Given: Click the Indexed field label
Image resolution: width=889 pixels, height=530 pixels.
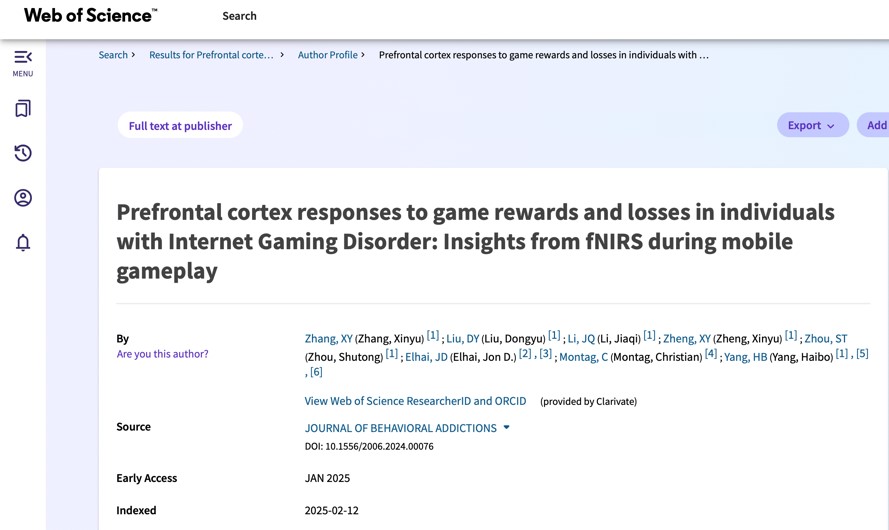Looking at the screenshot, I should click(136, 510).
